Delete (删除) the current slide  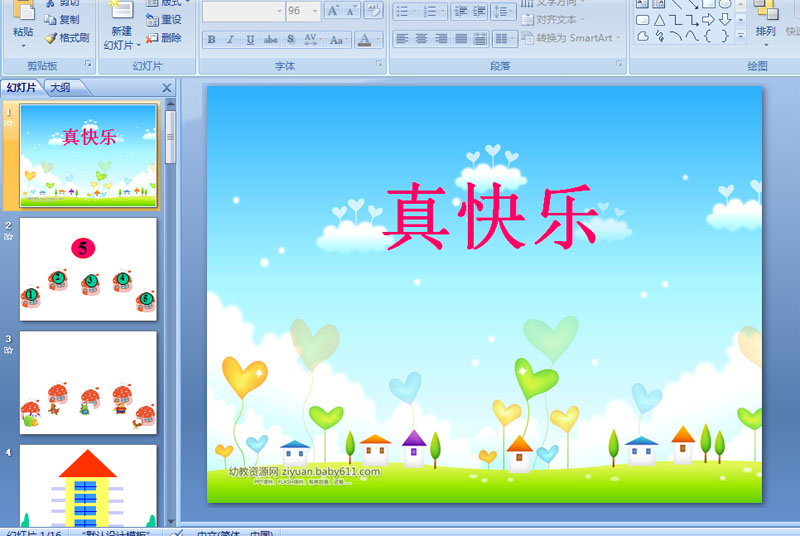pos(164,38)
